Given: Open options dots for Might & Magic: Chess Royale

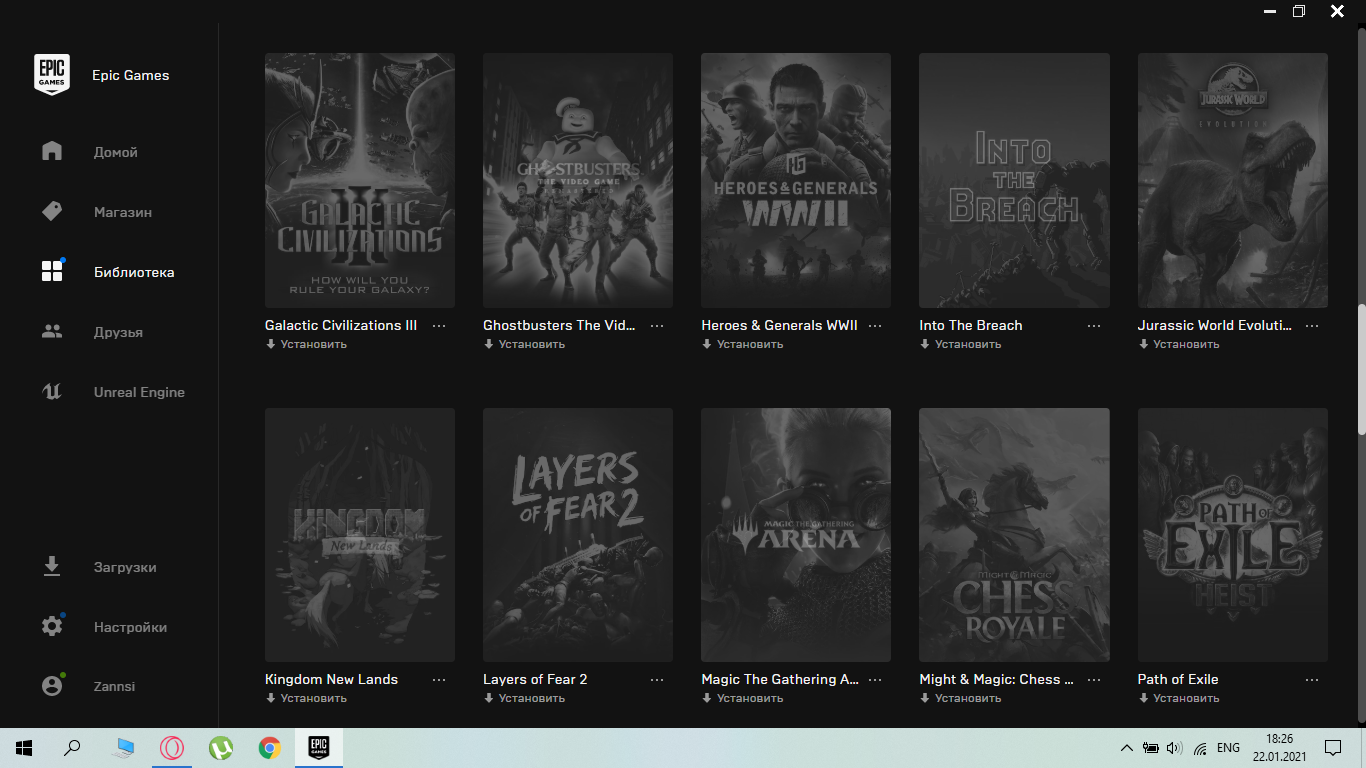Looking at the screenshot, I should [1094, 680].
